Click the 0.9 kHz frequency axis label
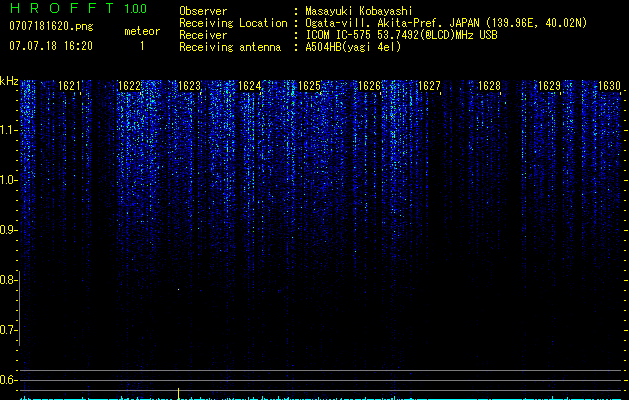629x400 pixels. [x=8, y=230]
